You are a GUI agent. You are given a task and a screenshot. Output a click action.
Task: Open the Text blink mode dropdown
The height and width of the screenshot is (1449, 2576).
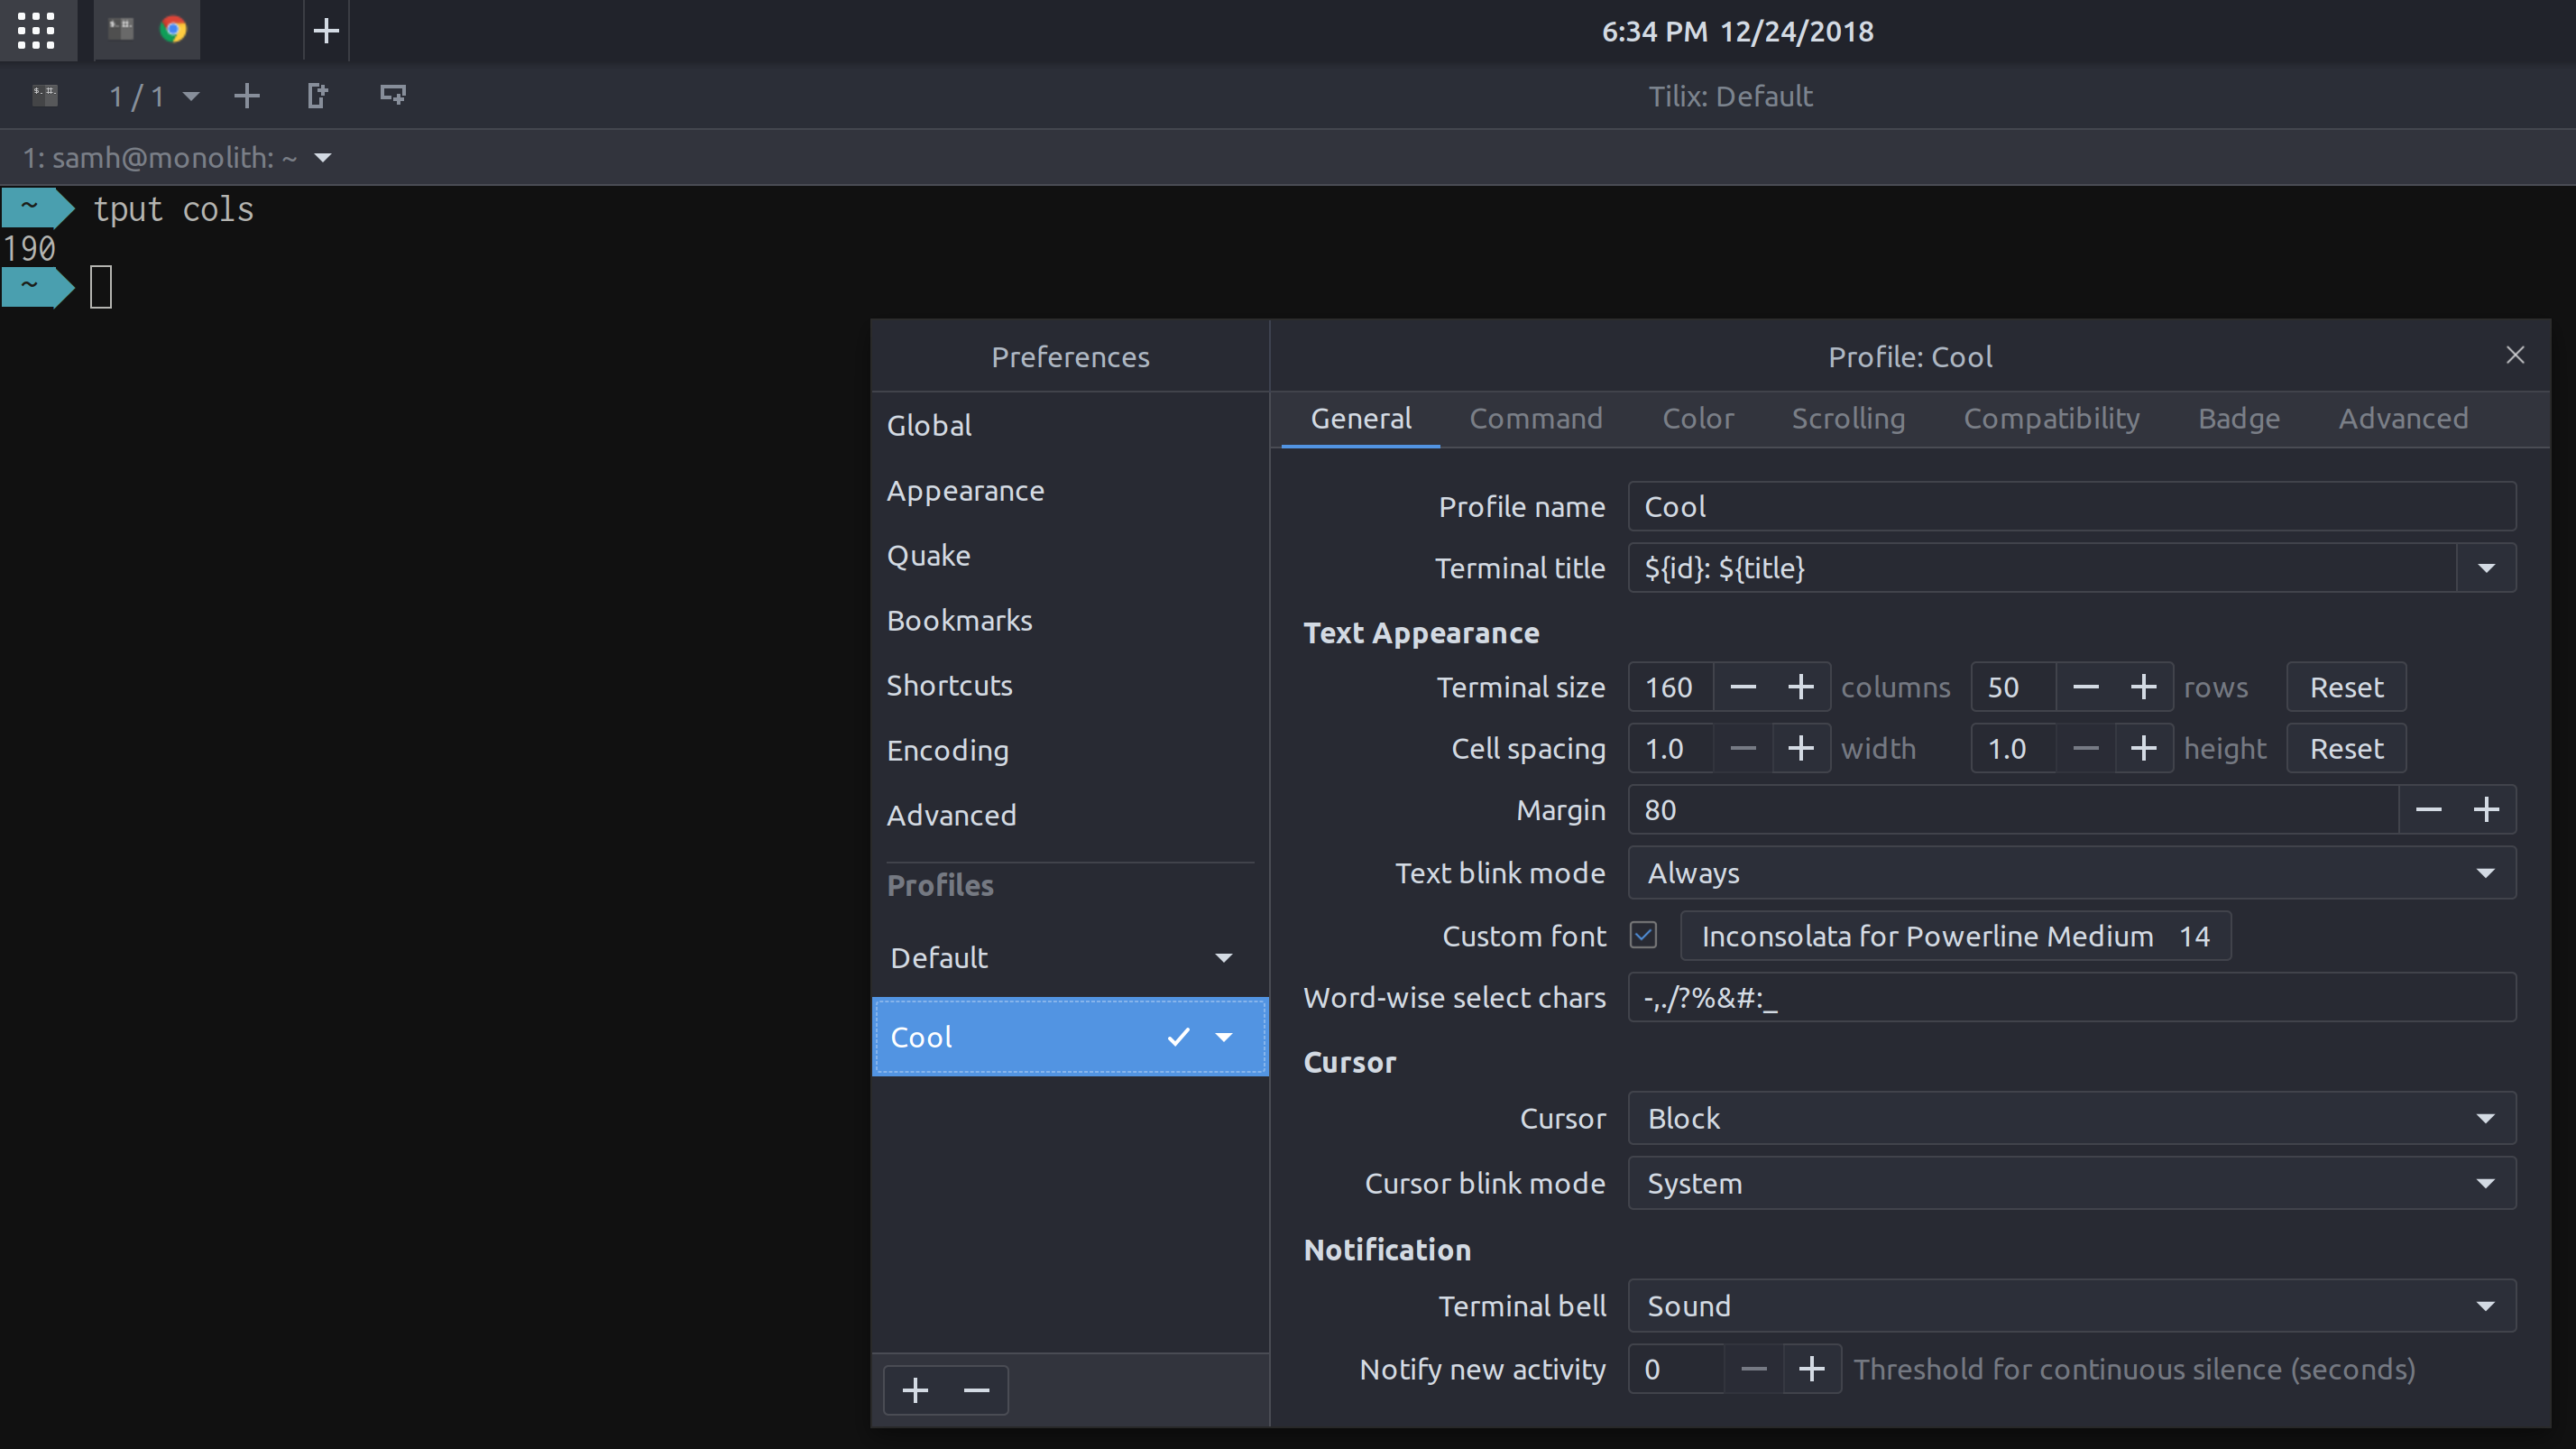tap(2070, 873)
